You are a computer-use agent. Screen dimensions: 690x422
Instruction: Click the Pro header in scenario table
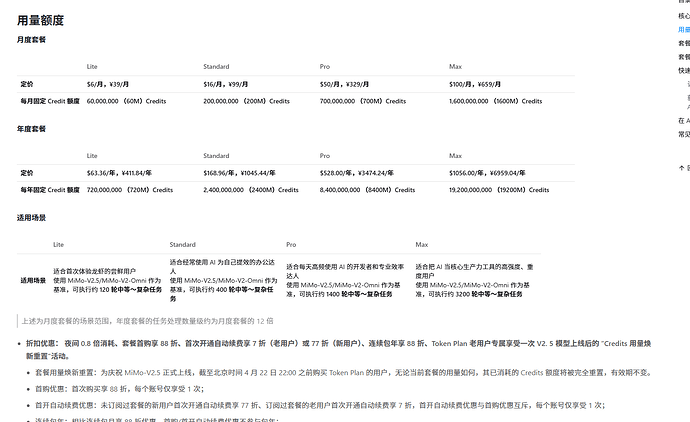coord(291,245)
